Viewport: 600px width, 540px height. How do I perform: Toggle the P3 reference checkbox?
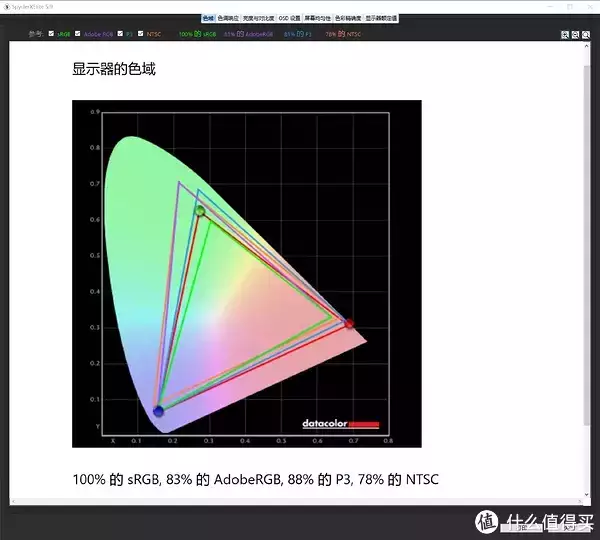120,34
